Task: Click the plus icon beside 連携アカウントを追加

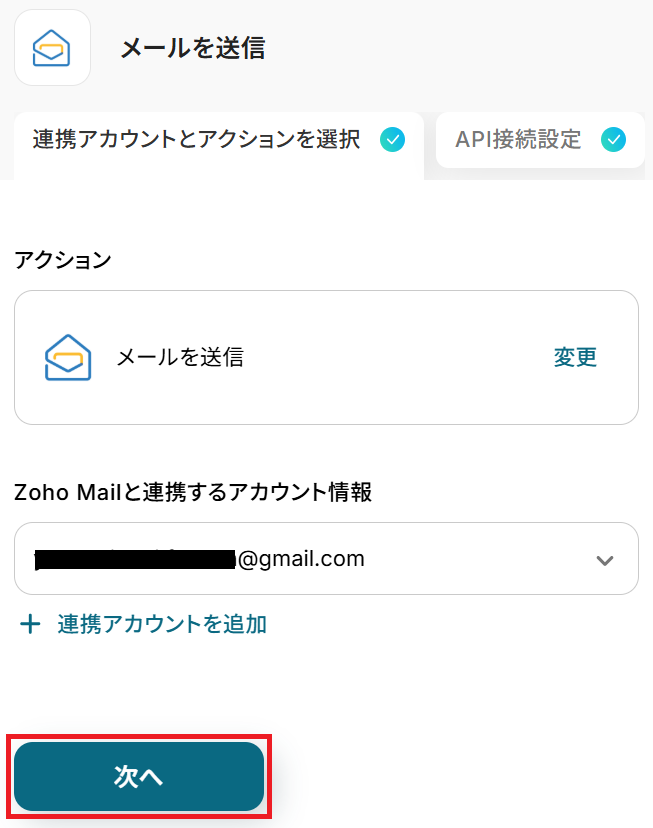Action: pos(31,625)
